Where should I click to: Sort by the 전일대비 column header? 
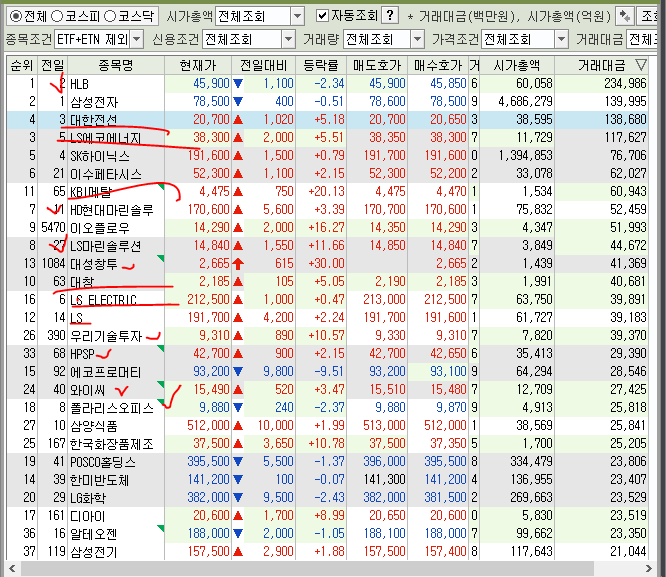click(263, 65)
